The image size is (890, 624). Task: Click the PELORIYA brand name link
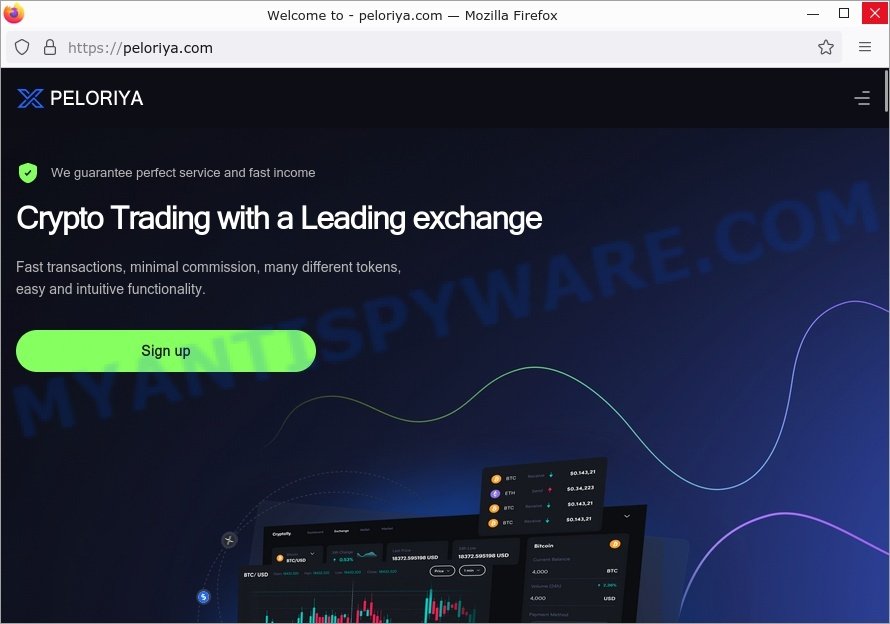coord(96,98)
